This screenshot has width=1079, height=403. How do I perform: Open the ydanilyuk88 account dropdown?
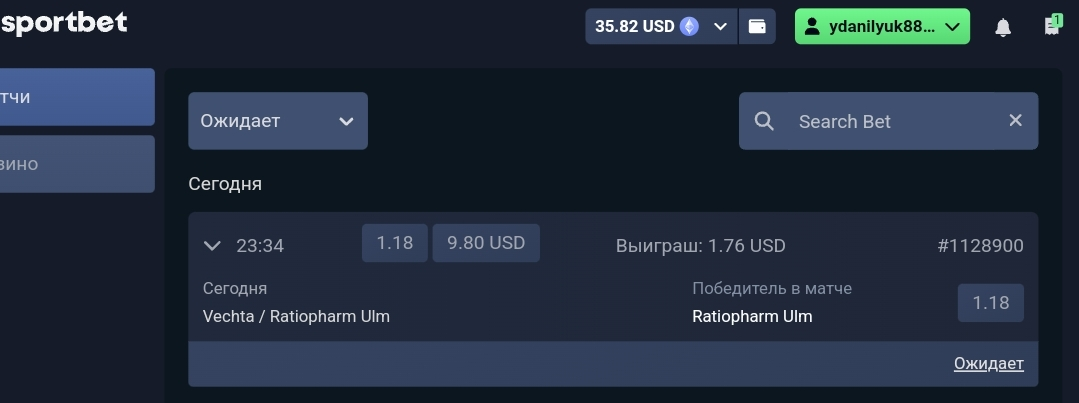click(x=955, y=27)
